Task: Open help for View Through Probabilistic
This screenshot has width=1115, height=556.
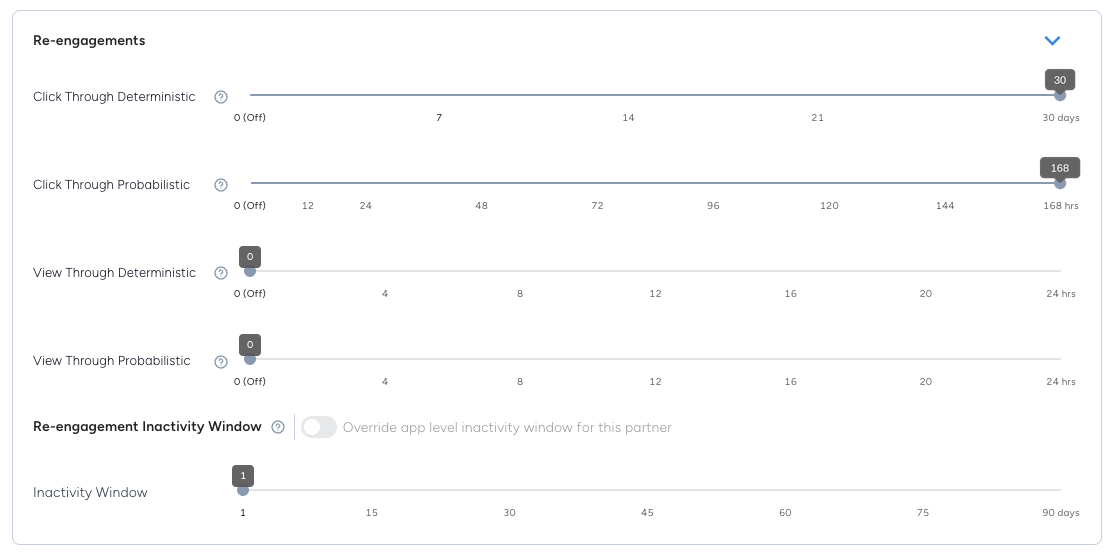Action: click(221, 361)
